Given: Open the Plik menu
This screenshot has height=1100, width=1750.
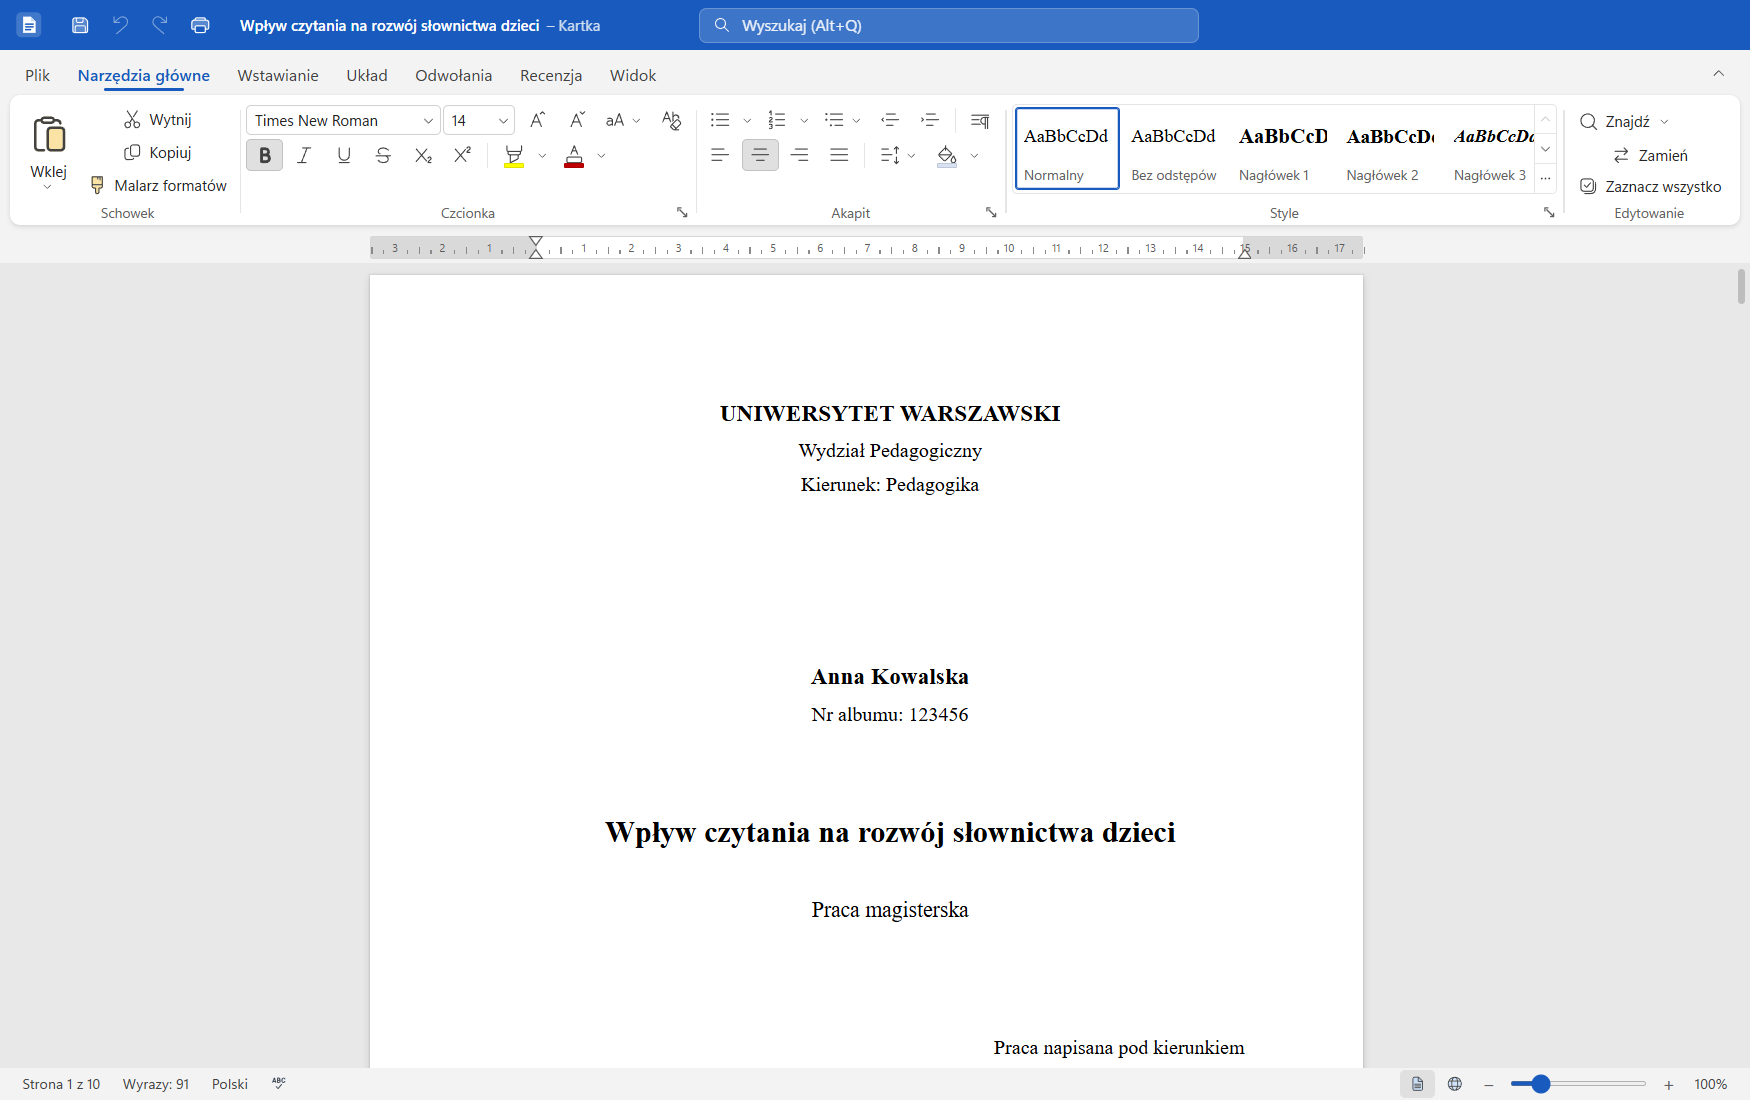Looking at the screenshot, I should pos(38,75).
